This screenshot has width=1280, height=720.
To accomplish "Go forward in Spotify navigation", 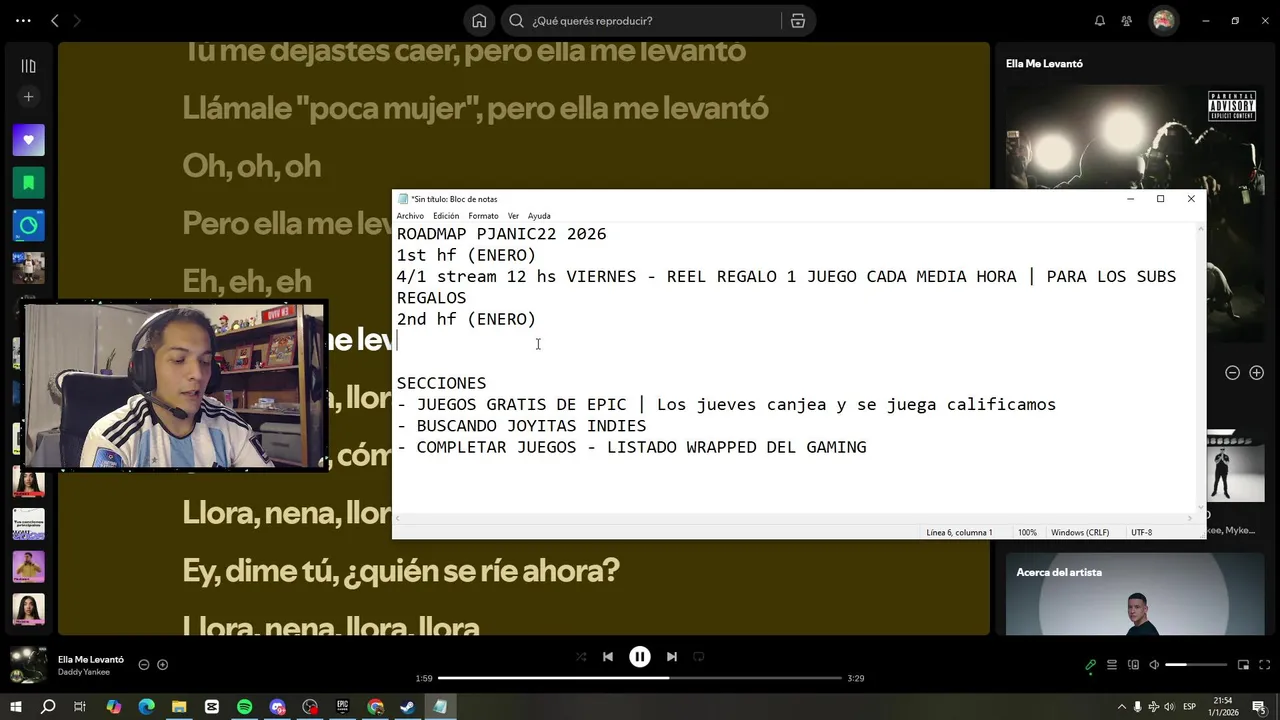I will [77, 21].
